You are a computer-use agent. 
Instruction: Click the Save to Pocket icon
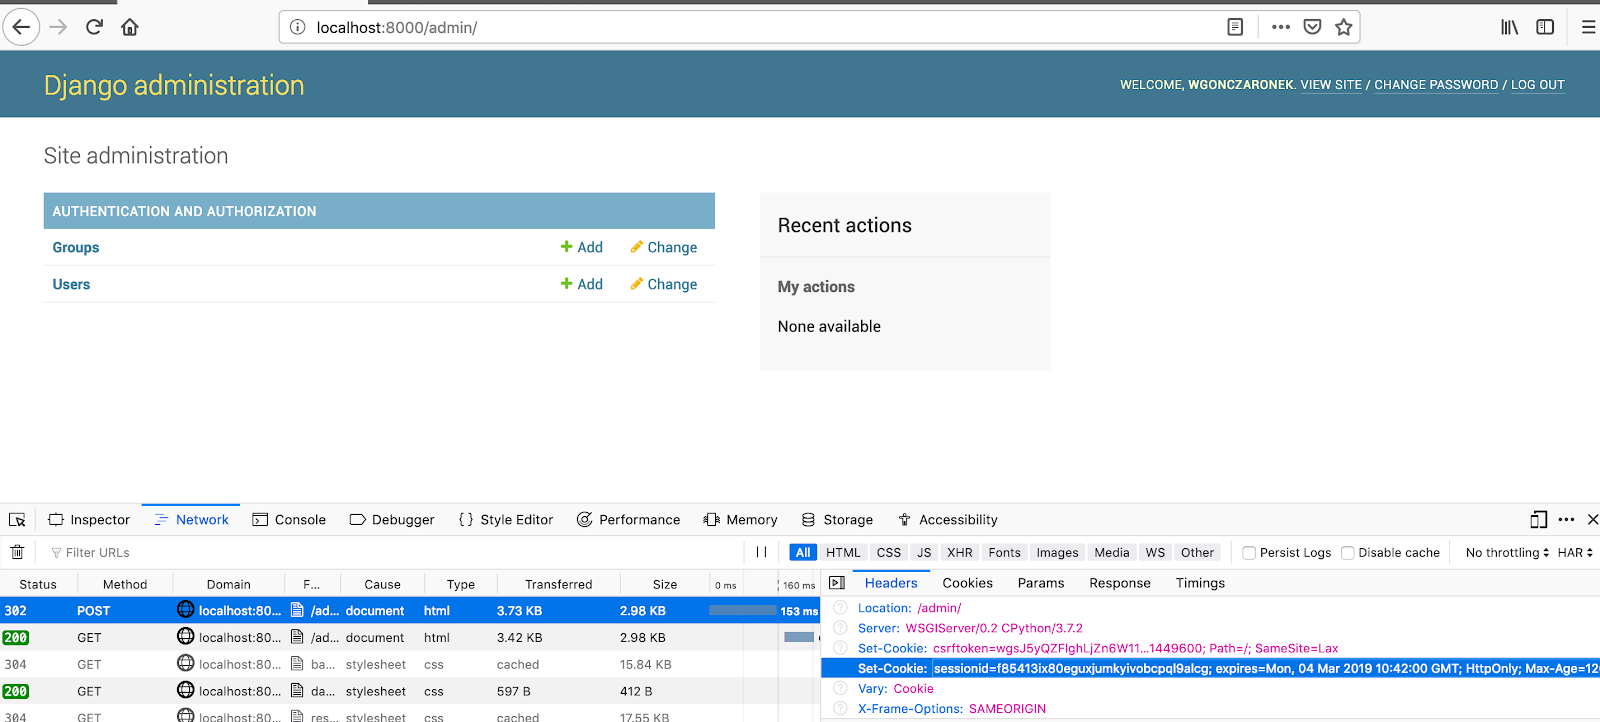click(x=1313, y=27)
